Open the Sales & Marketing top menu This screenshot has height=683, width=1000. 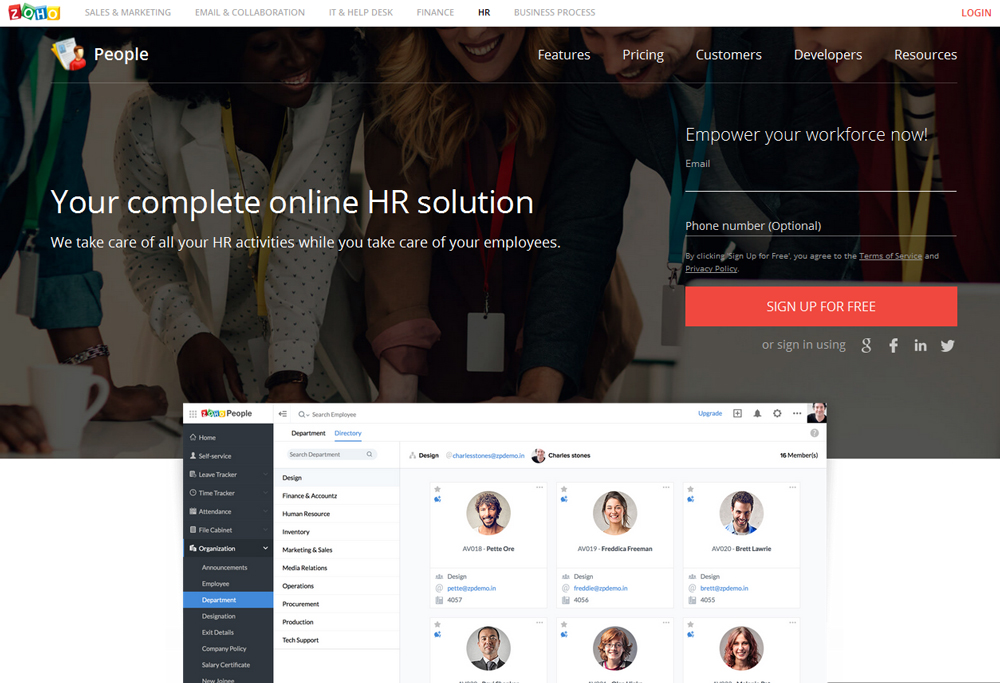click(128, 12)
